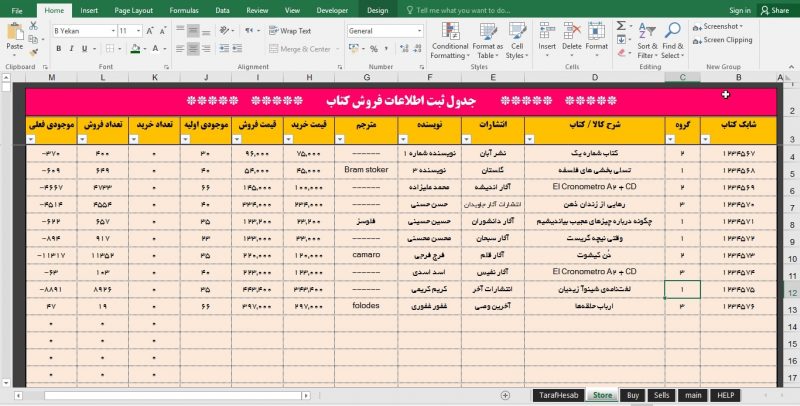Open Conditional Formatting menu
The width and height of the screenshot is (800, 406).
coord(449,41)
